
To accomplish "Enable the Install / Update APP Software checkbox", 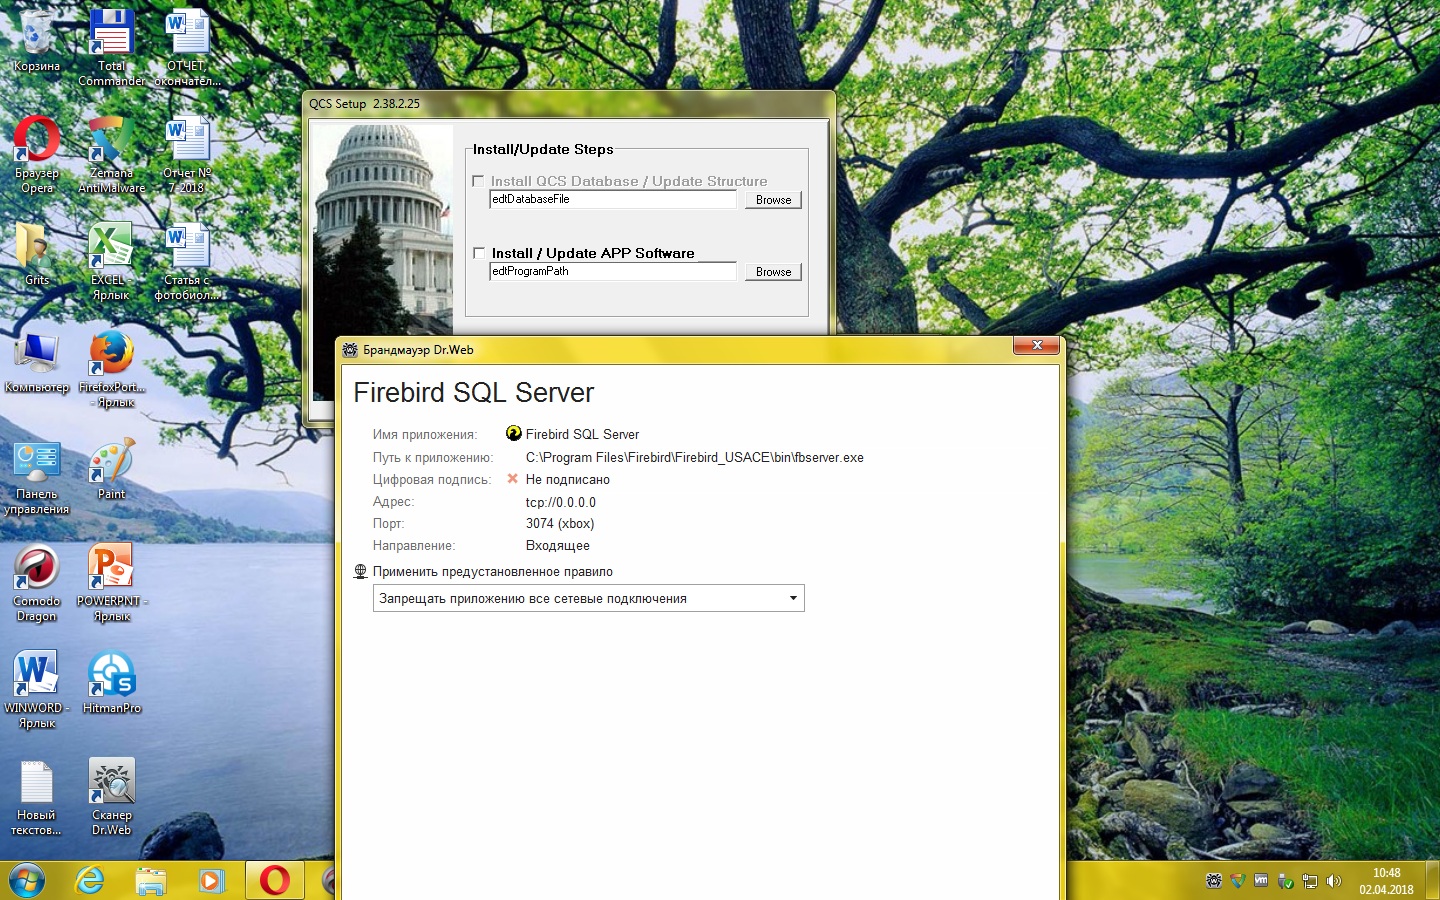I will (x=479, y=254).
